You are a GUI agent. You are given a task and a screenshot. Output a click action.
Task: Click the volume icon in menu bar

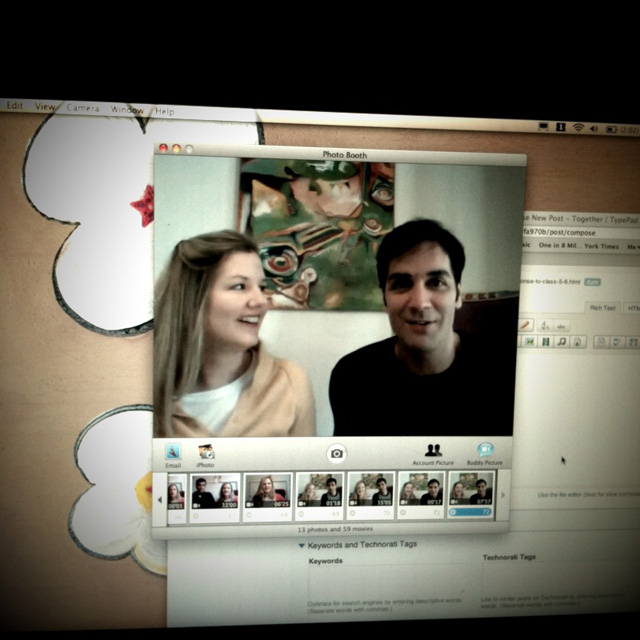(x=593, y=129)
